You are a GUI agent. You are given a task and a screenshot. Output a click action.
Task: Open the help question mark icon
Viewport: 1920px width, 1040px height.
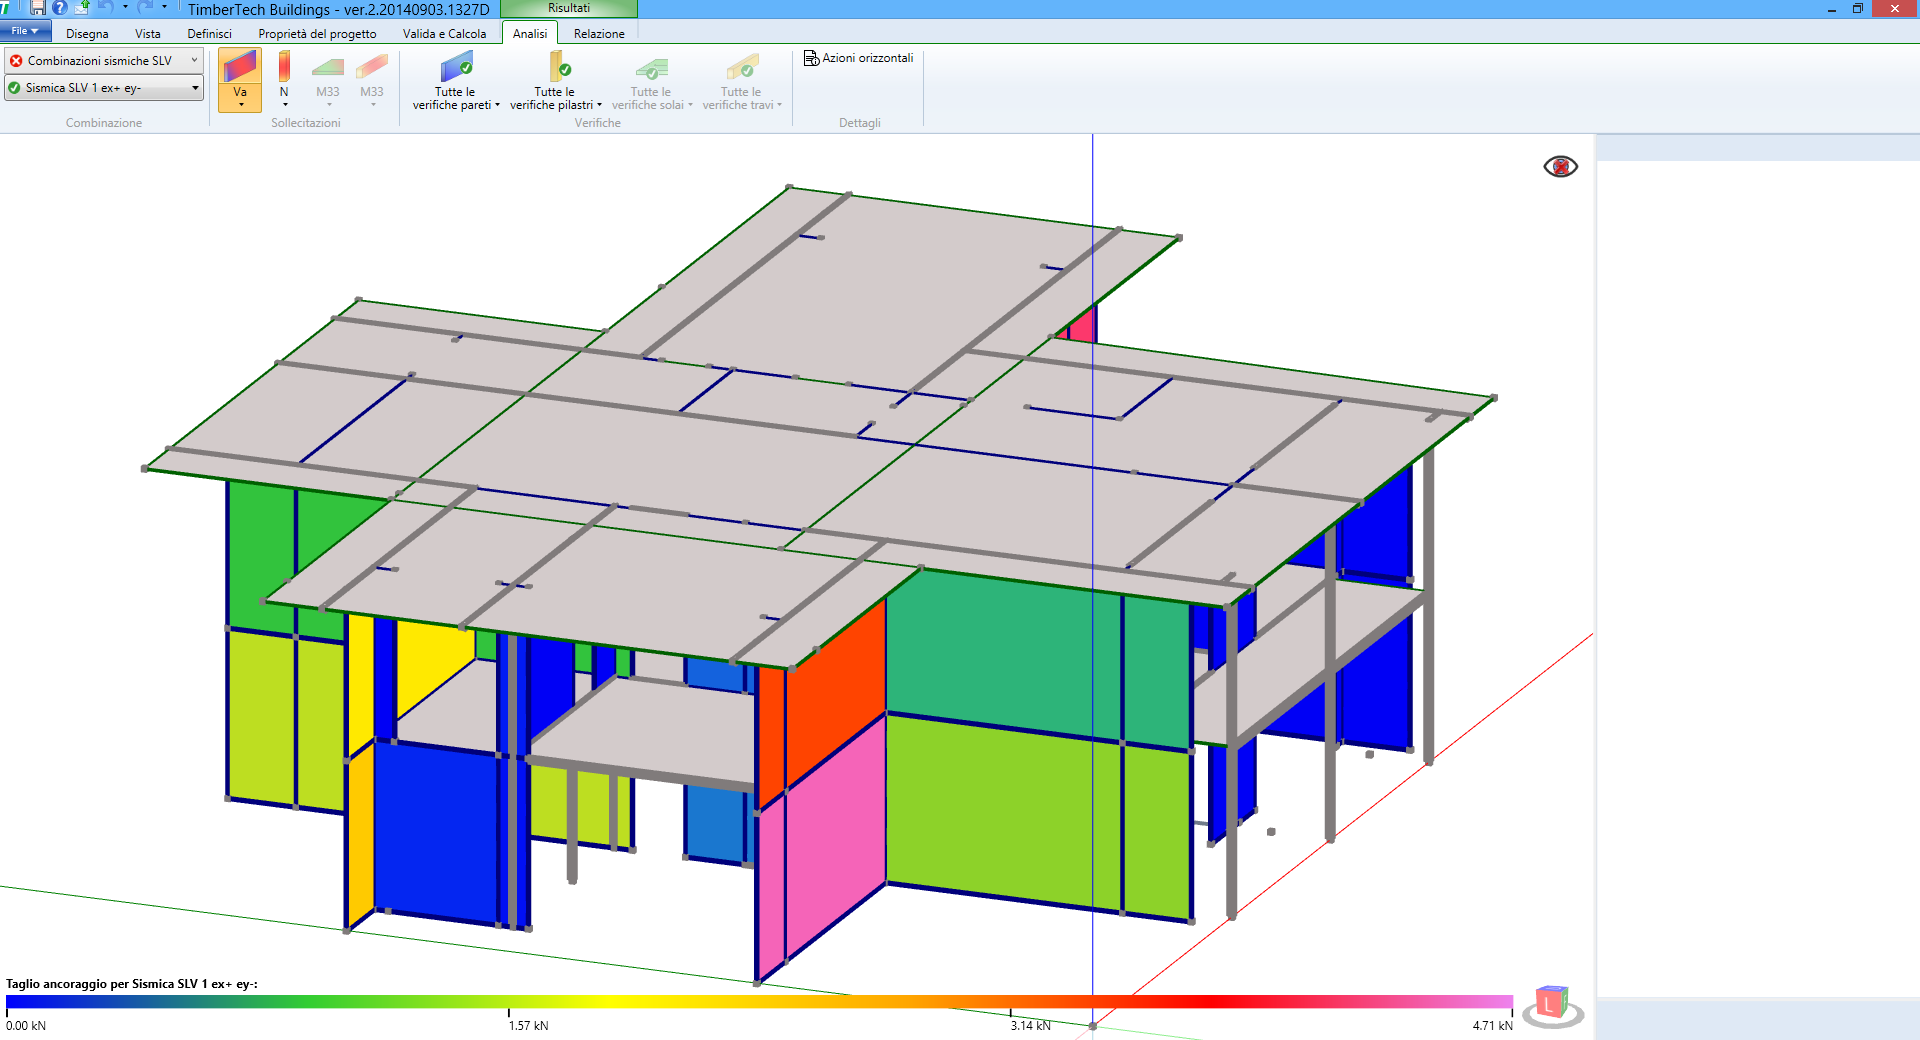(60, 8)
